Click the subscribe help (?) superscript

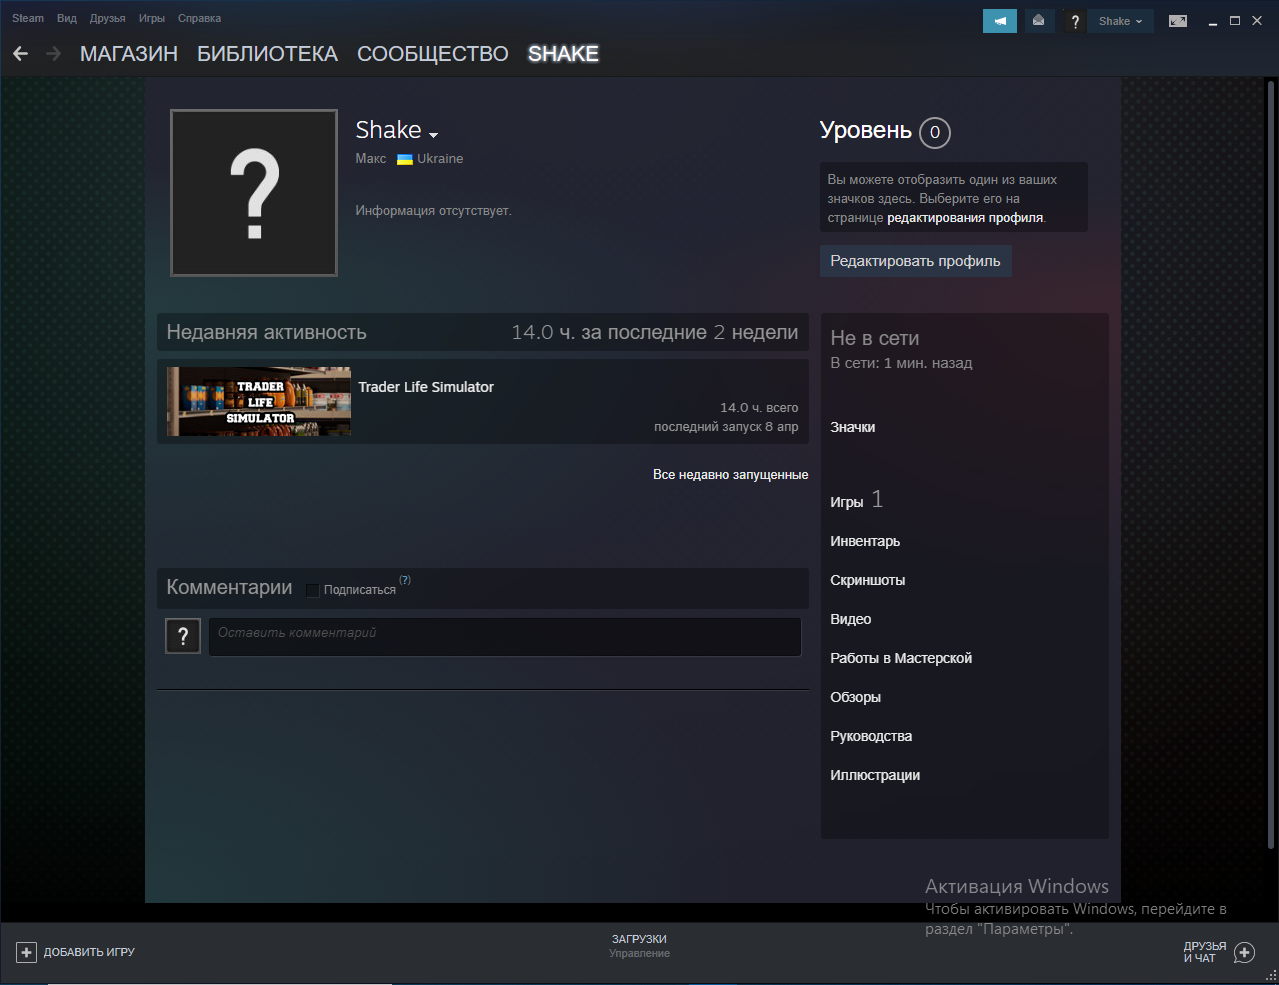[x=405, y=580]
